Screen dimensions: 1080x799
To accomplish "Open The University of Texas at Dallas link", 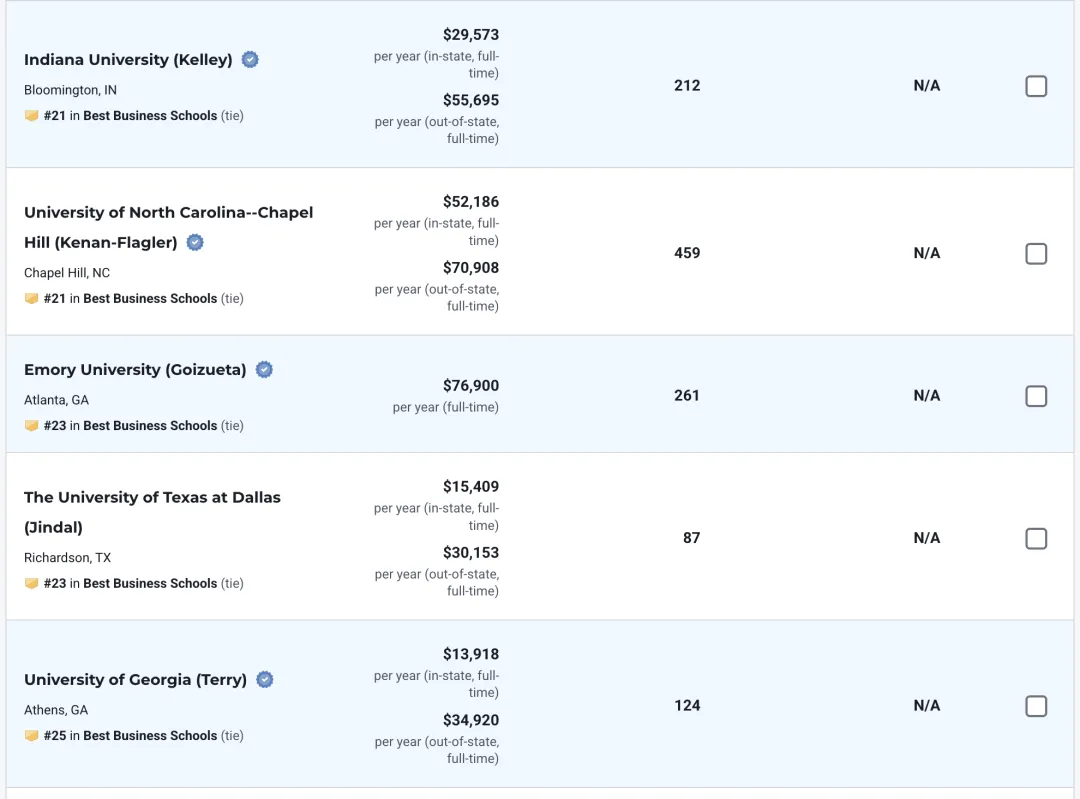I will (152, 498).
